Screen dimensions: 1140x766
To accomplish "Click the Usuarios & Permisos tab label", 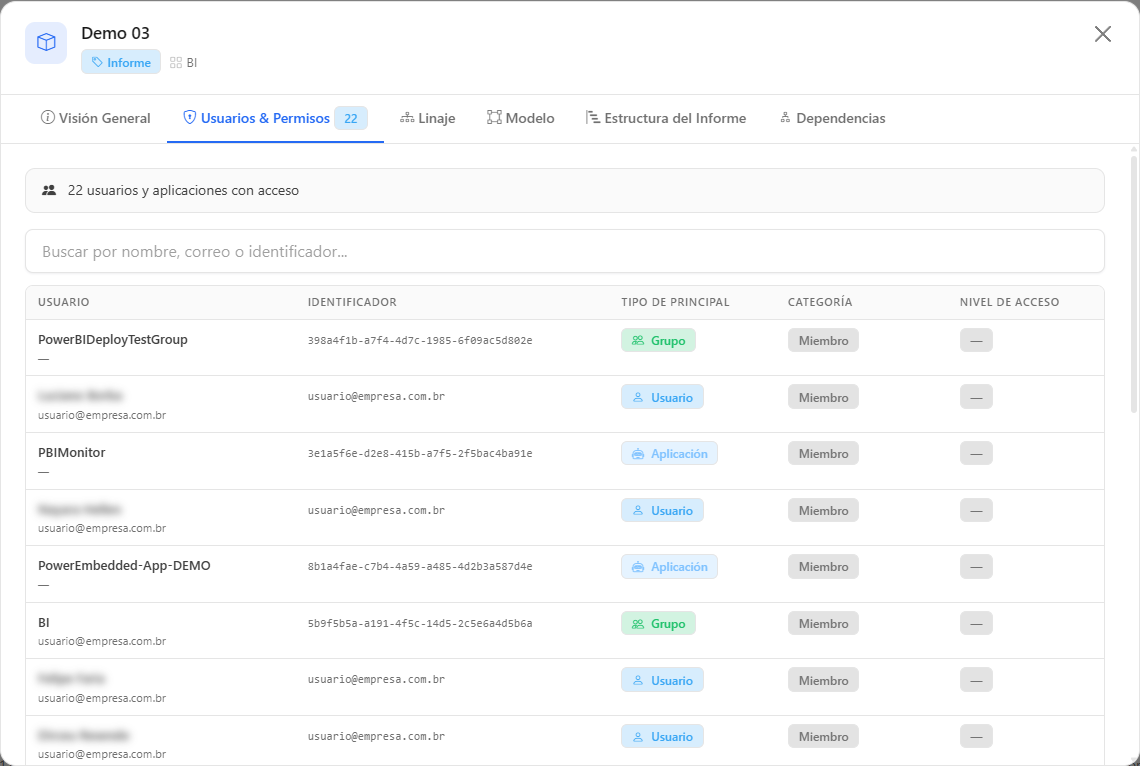I will point(265,118).
